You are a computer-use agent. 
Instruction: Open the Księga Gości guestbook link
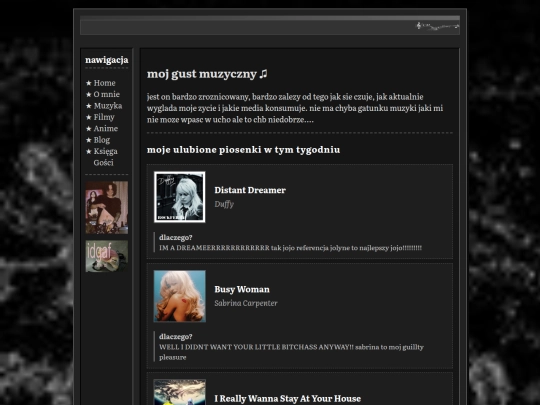[105, 157]
